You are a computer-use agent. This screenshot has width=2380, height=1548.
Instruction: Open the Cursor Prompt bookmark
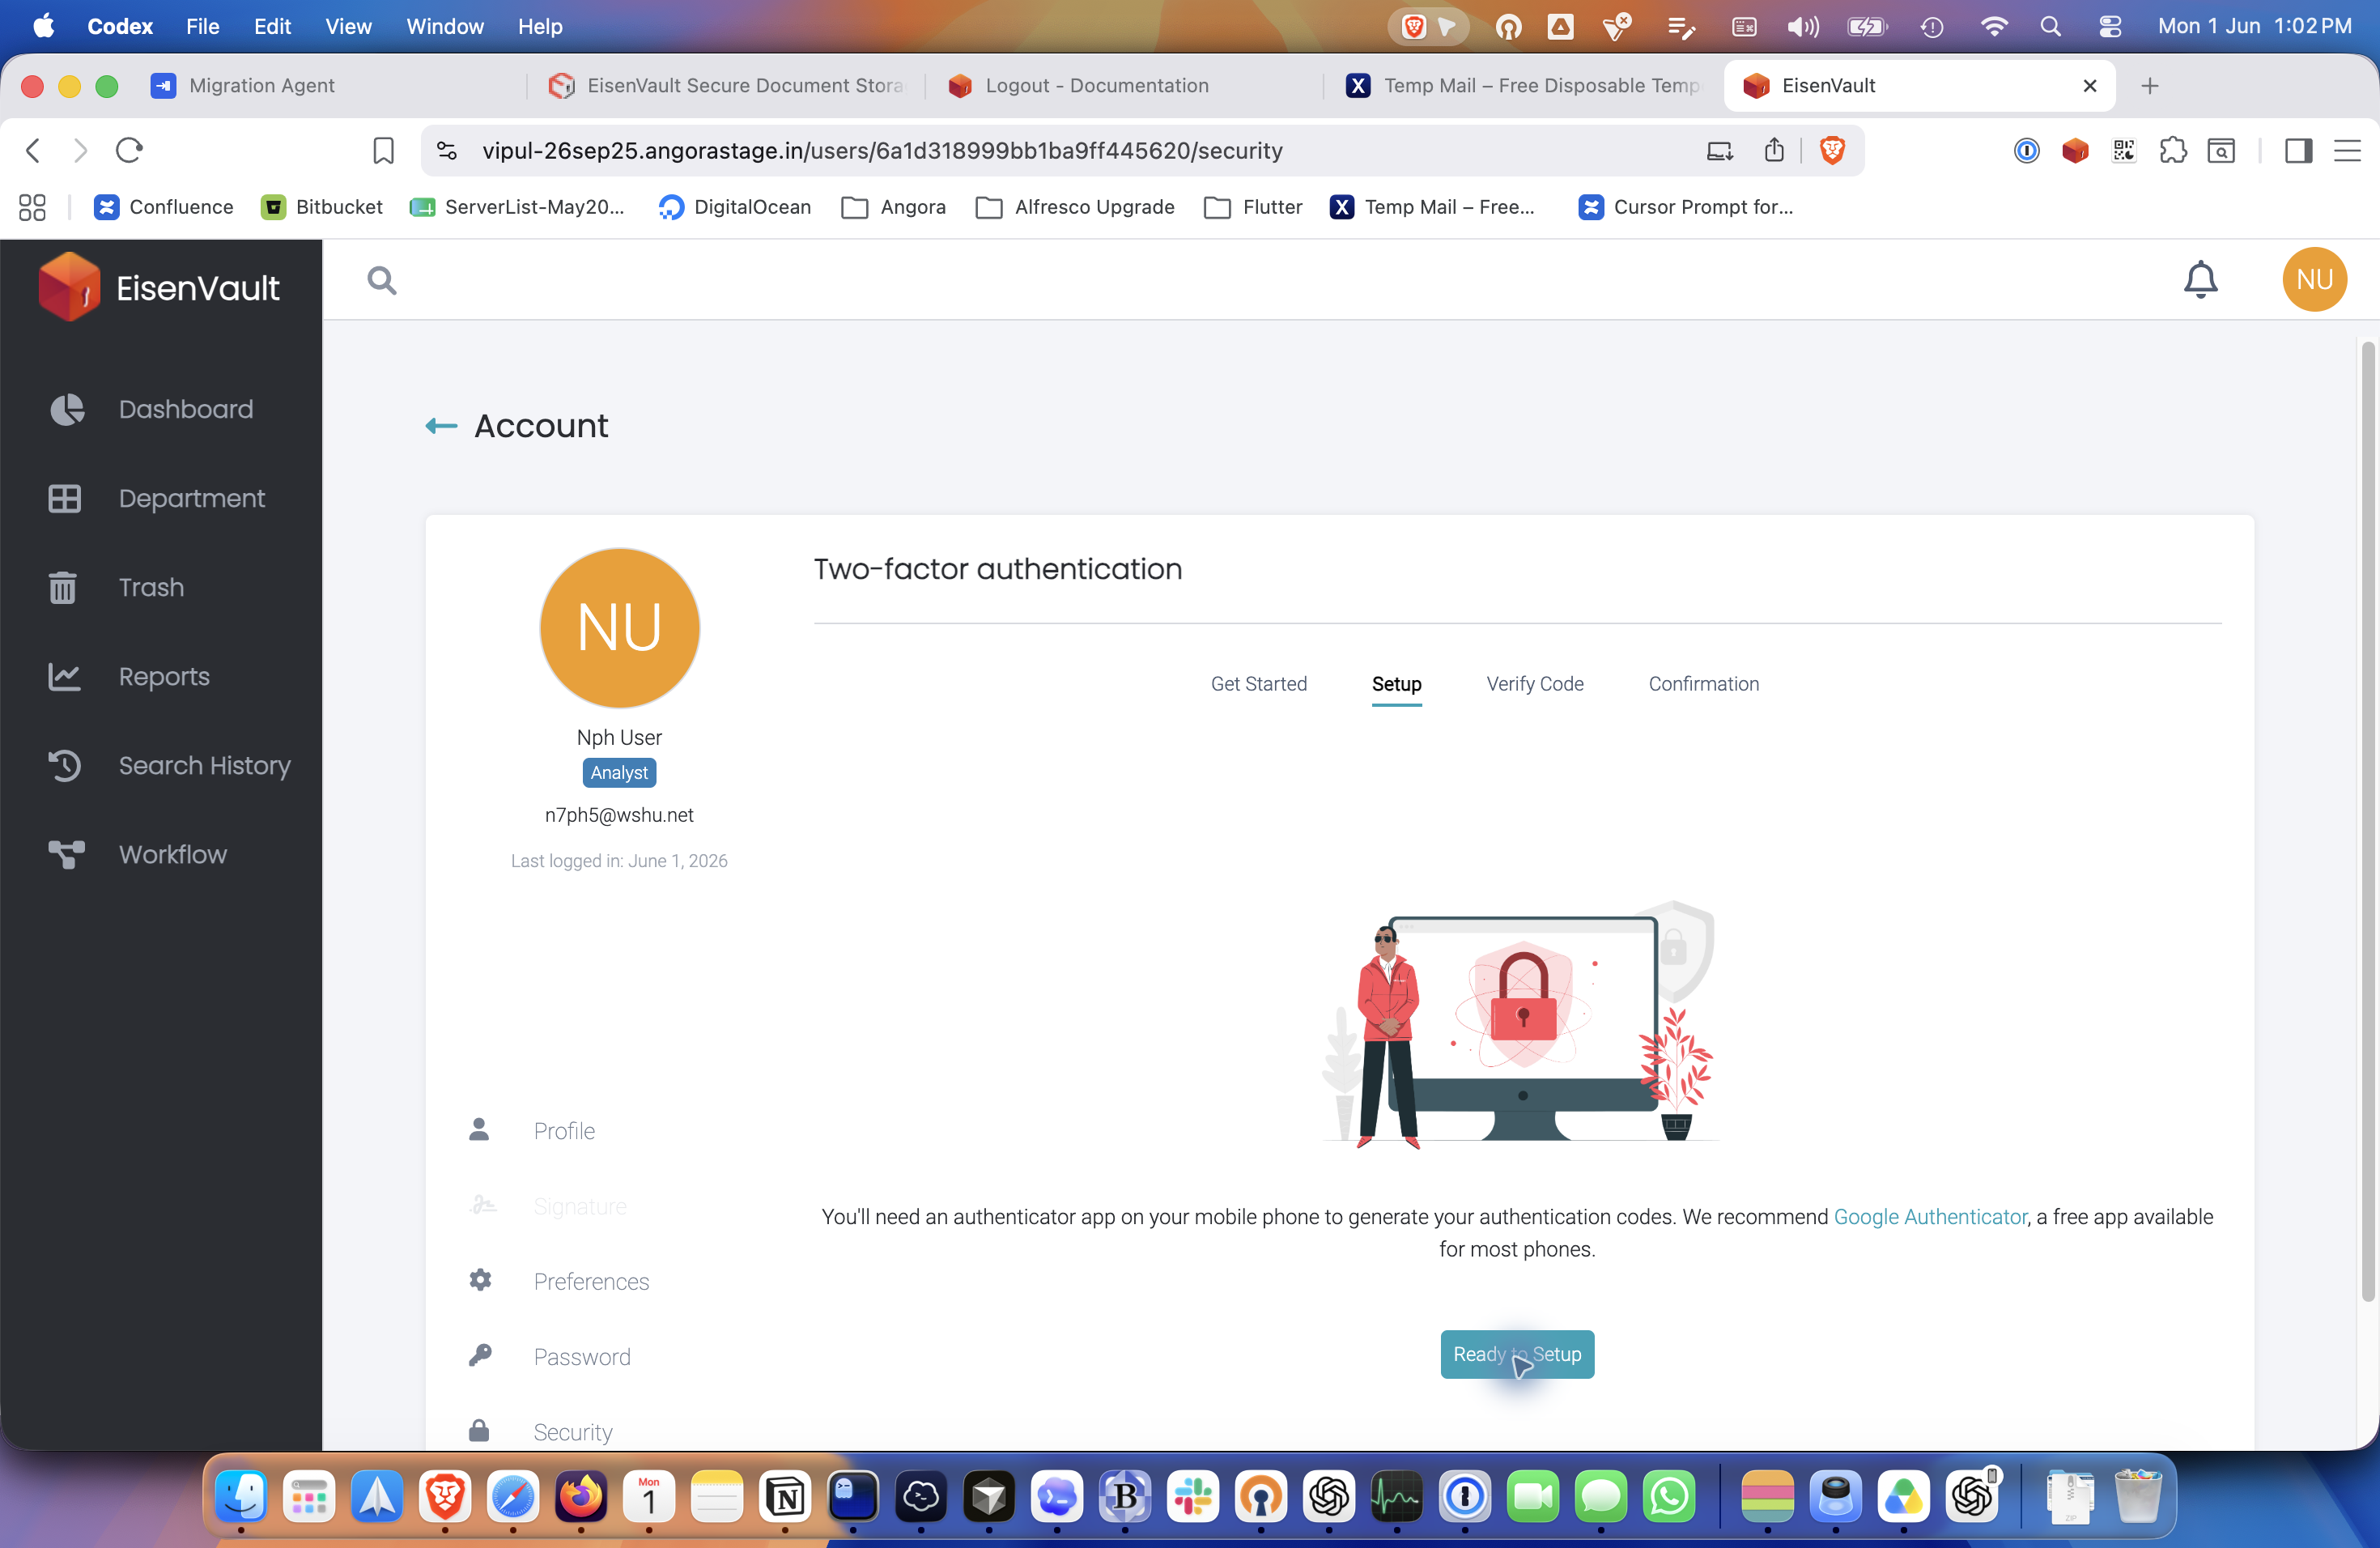point(1685,207)
